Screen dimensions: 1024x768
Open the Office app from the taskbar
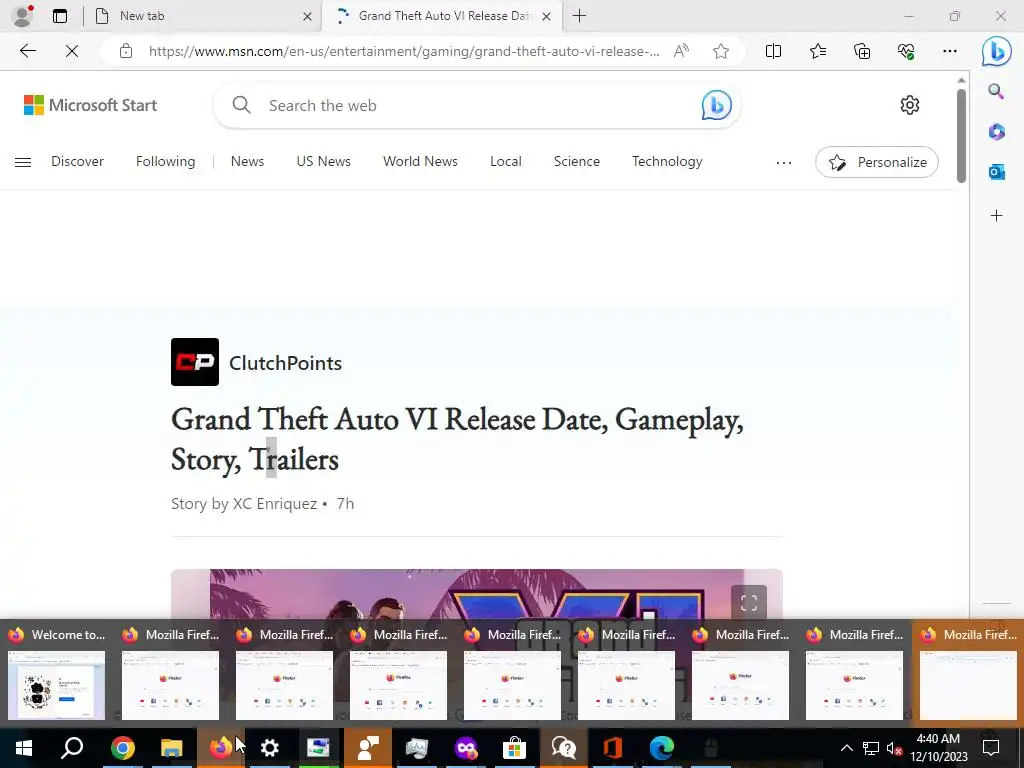[x=612, y=748]
